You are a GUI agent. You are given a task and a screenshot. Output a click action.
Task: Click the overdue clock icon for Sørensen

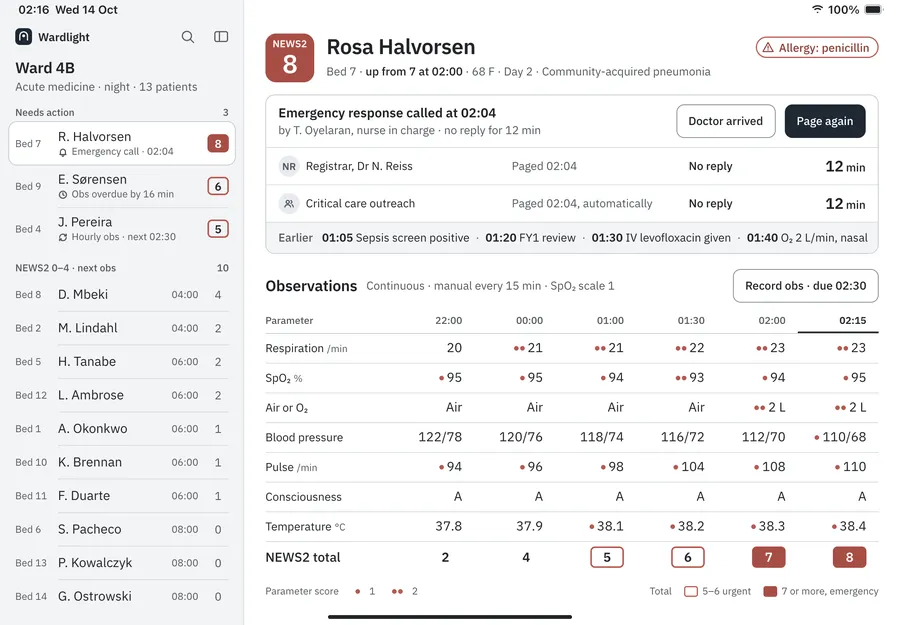coord(63,195)
